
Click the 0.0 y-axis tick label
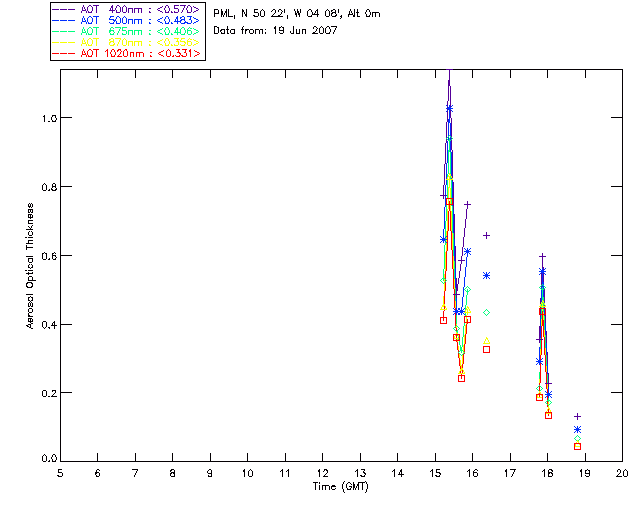click(x=49, y=459)
